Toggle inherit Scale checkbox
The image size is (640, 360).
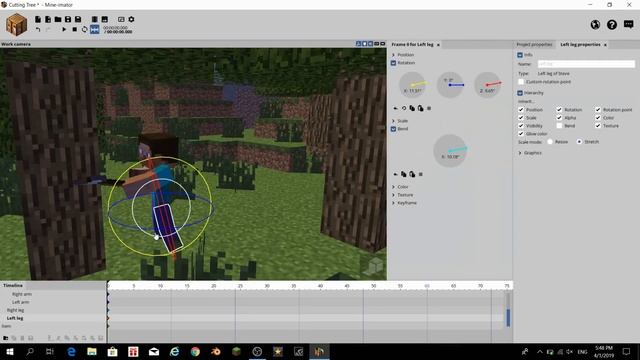521,118
